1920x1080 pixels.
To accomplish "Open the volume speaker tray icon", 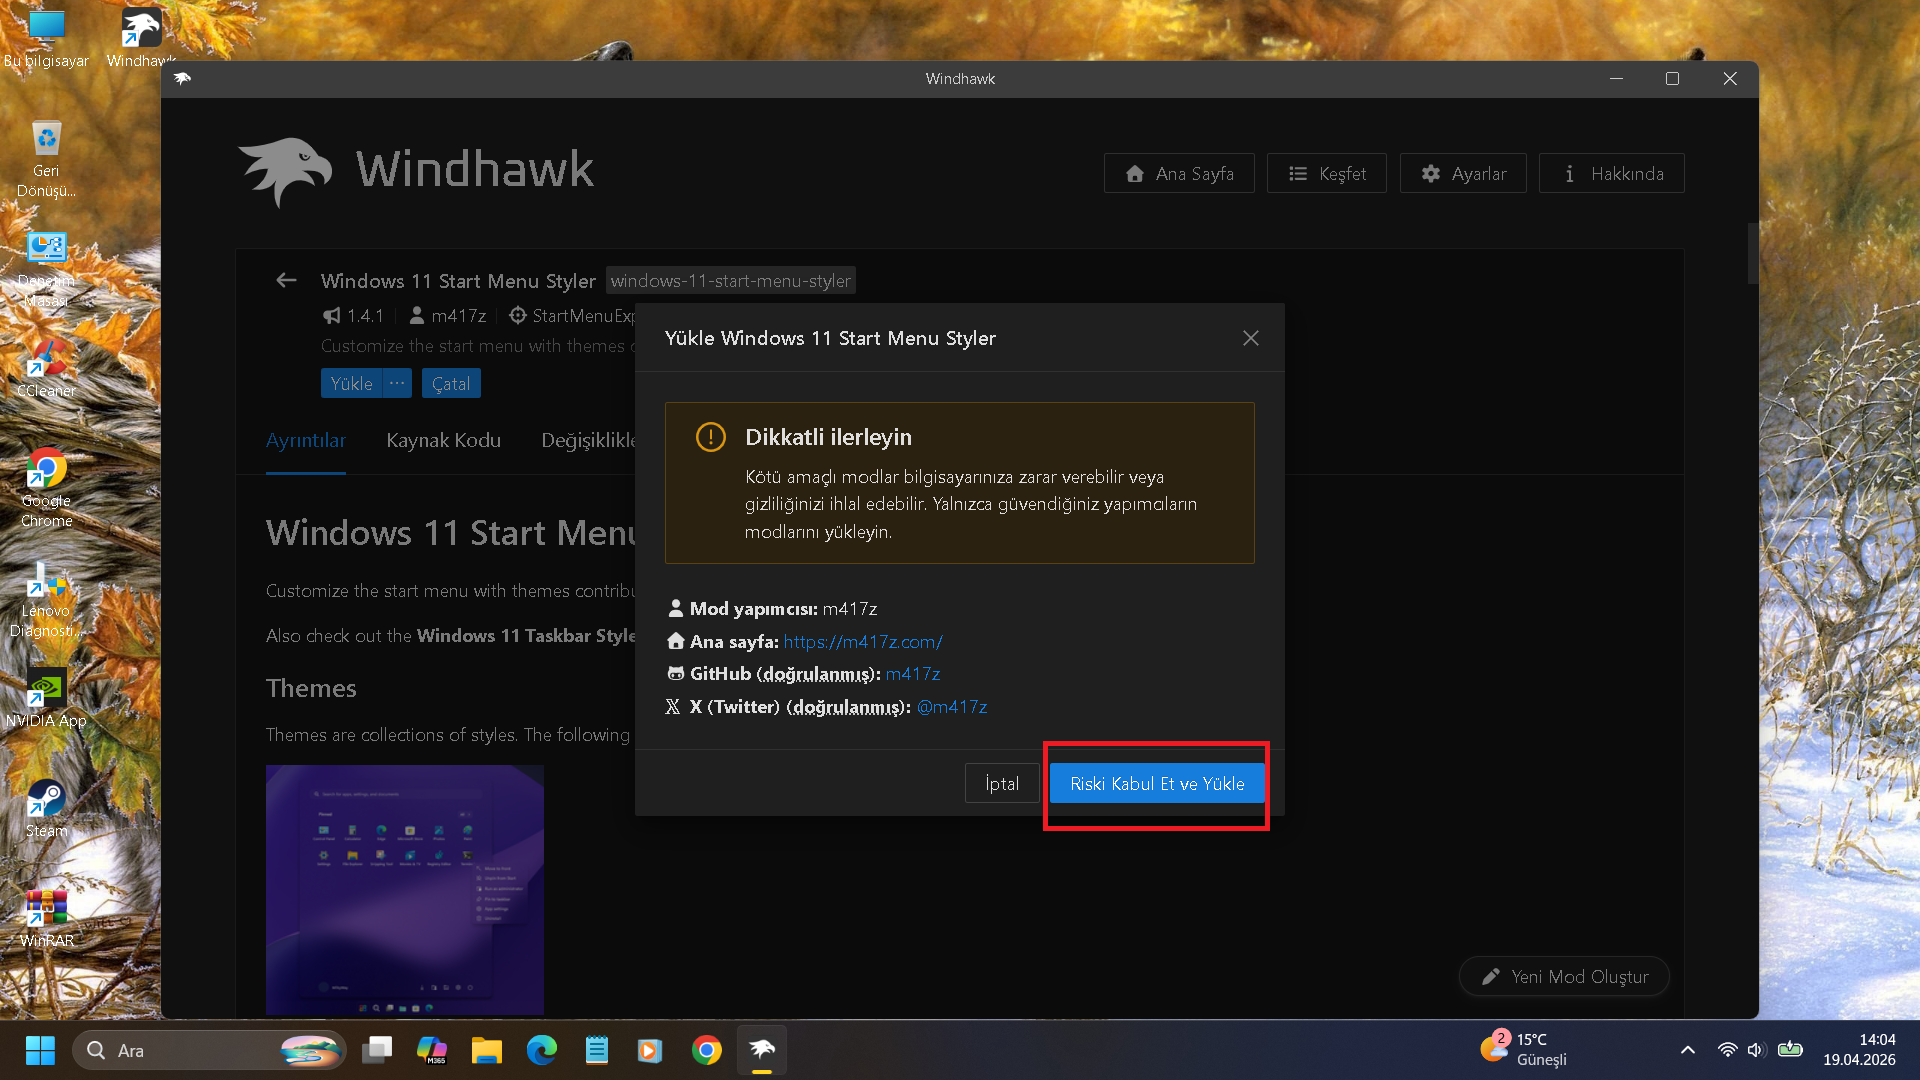I will (x=1755, y=1050).
